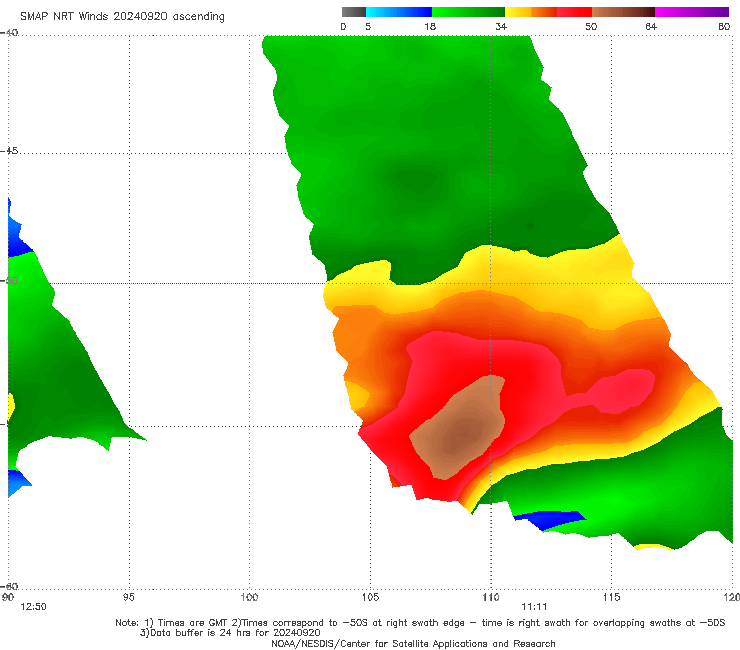Screen dimensions: 740x650
Task: Click the title 'SMAP NRT Winds 20240920 ascending'
Action: coord(122,16)
